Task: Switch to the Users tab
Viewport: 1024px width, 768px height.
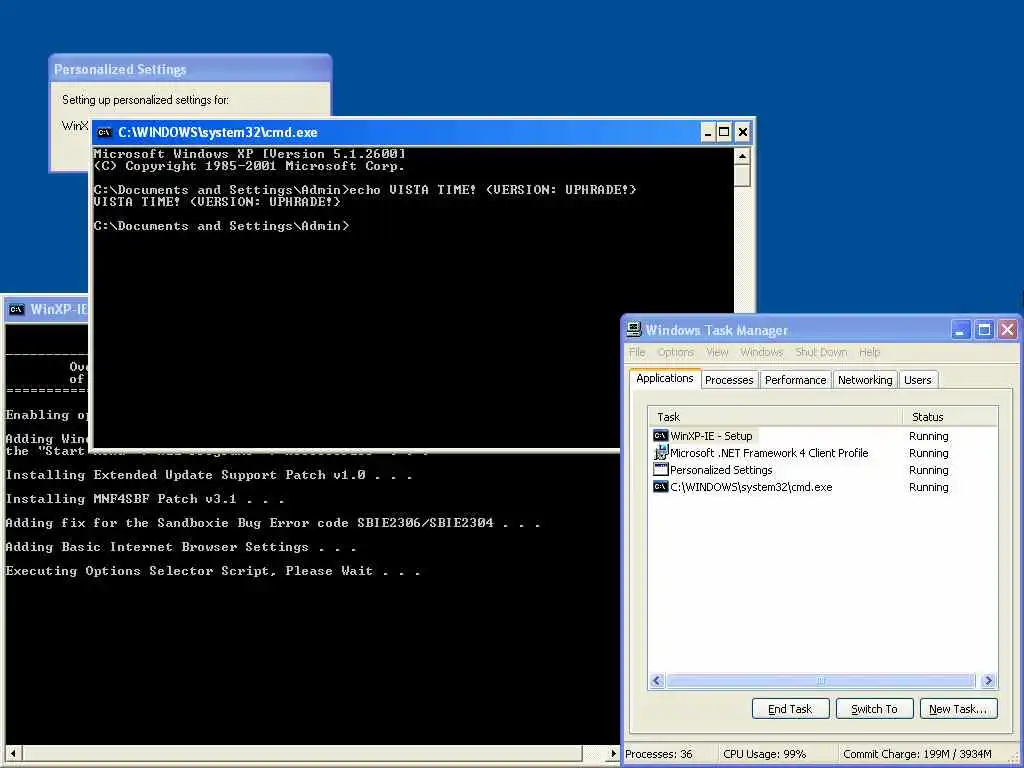Action: pos(918,380)
